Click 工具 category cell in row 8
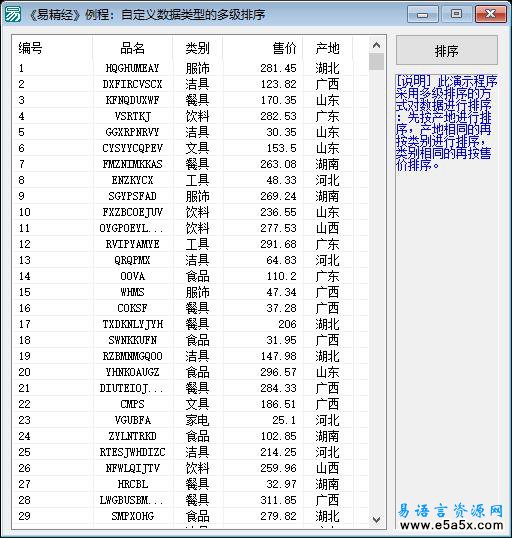 click(x=197, y=180)
